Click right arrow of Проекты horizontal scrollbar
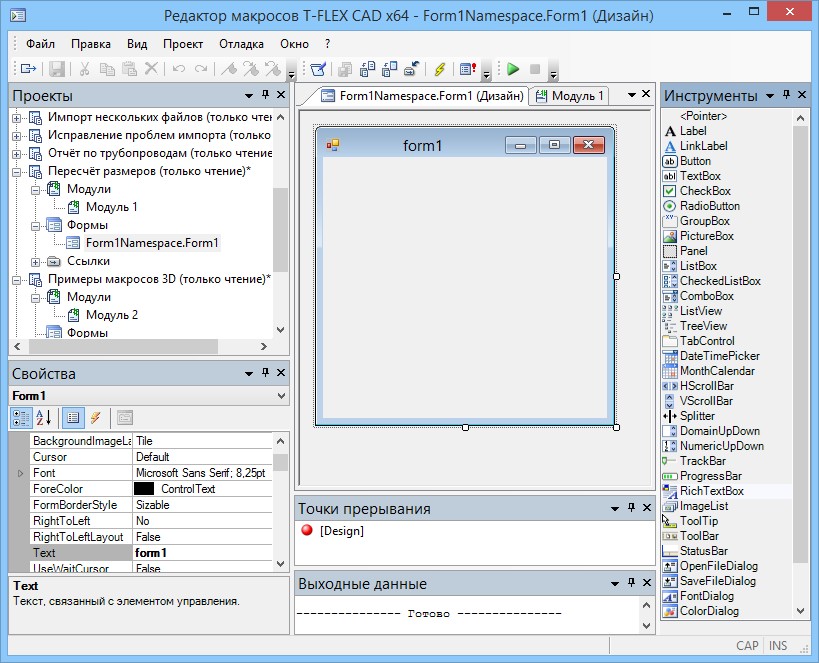 pyautogui.click(x=263, y=346)
